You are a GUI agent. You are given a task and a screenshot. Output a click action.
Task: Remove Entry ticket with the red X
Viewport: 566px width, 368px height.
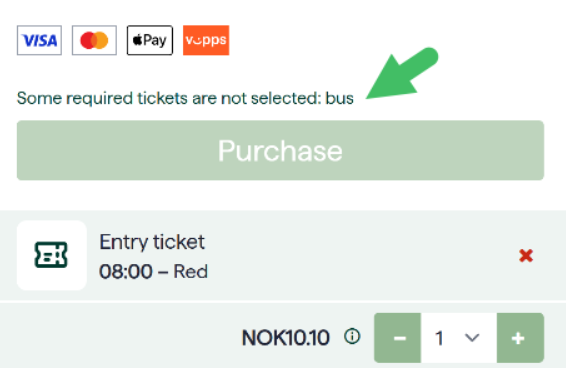pyautogui.click(x=526, y=255)
